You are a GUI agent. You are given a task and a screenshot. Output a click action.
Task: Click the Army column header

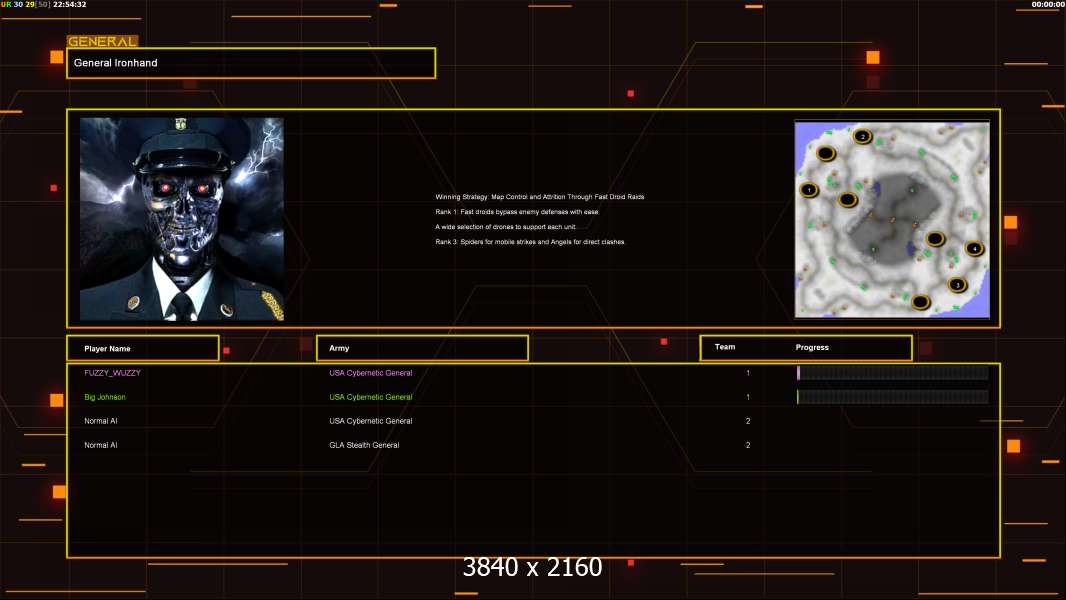(x=422, y=348)
